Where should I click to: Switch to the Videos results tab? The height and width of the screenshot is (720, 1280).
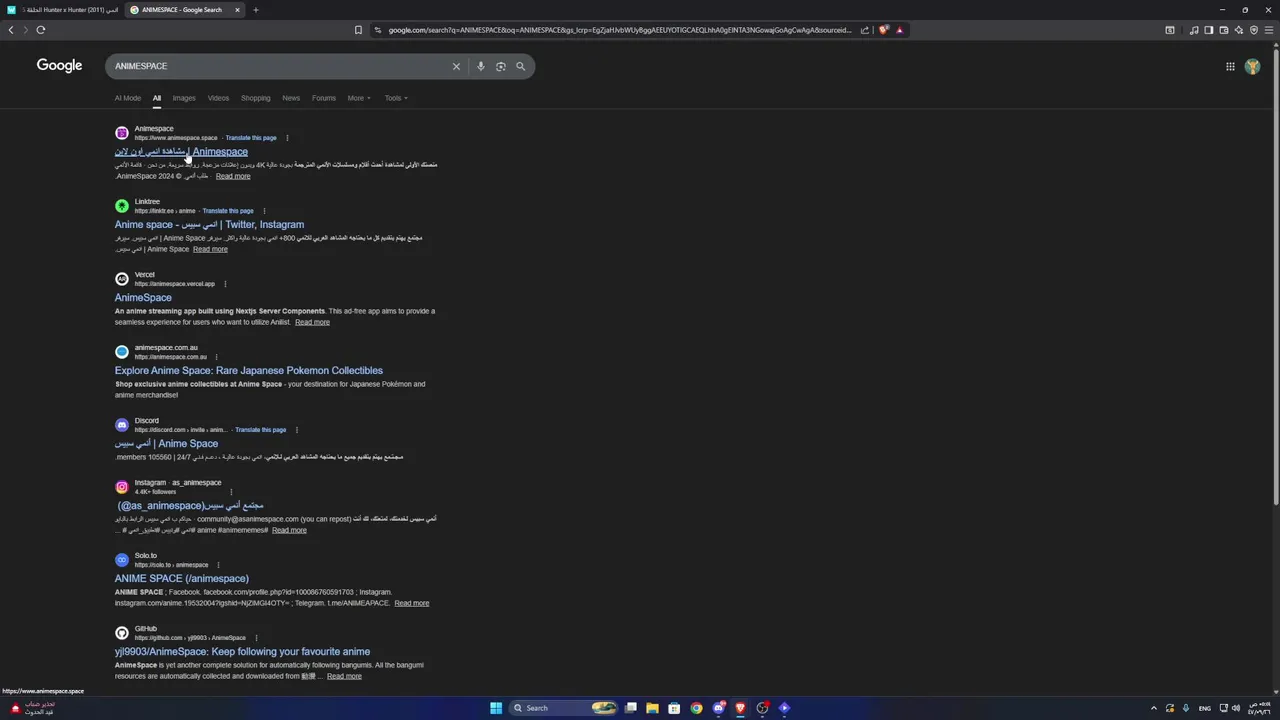click(x=218, y=98)
